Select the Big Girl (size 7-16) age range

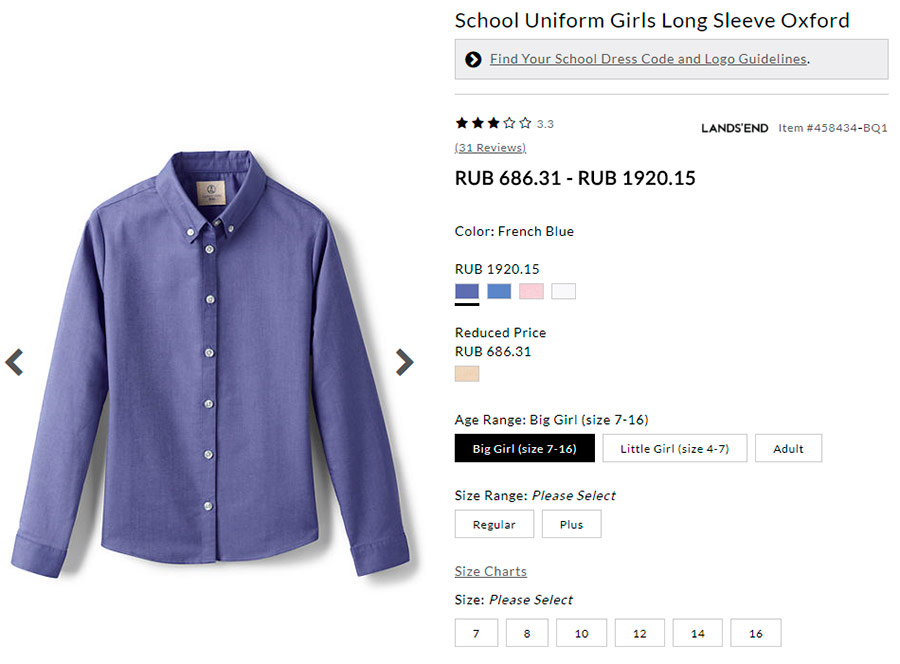pos(524,448)
